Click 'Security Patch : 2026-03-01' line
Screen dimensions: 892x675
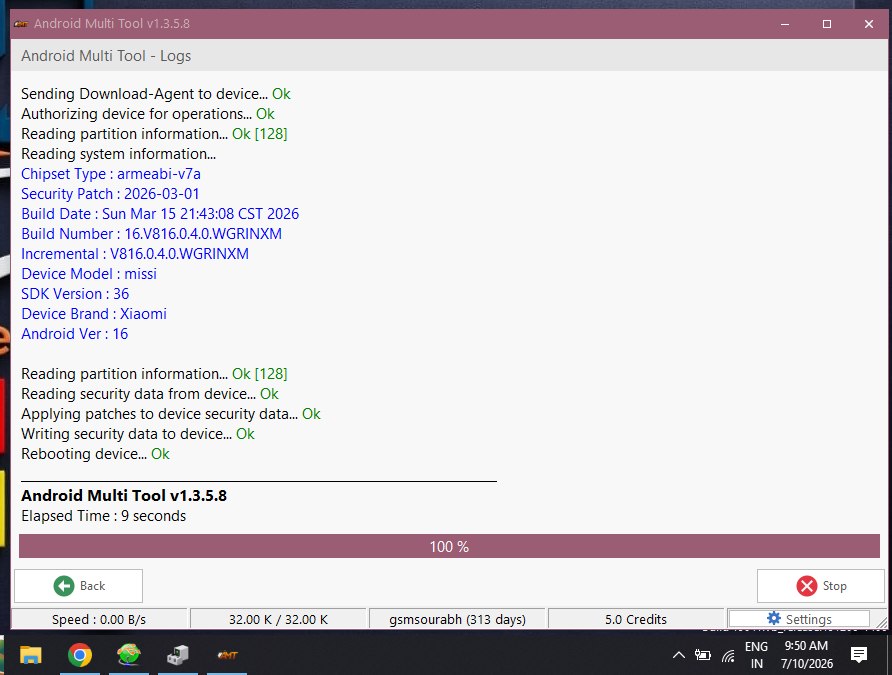pyautogui.click(x=110, y=194)
